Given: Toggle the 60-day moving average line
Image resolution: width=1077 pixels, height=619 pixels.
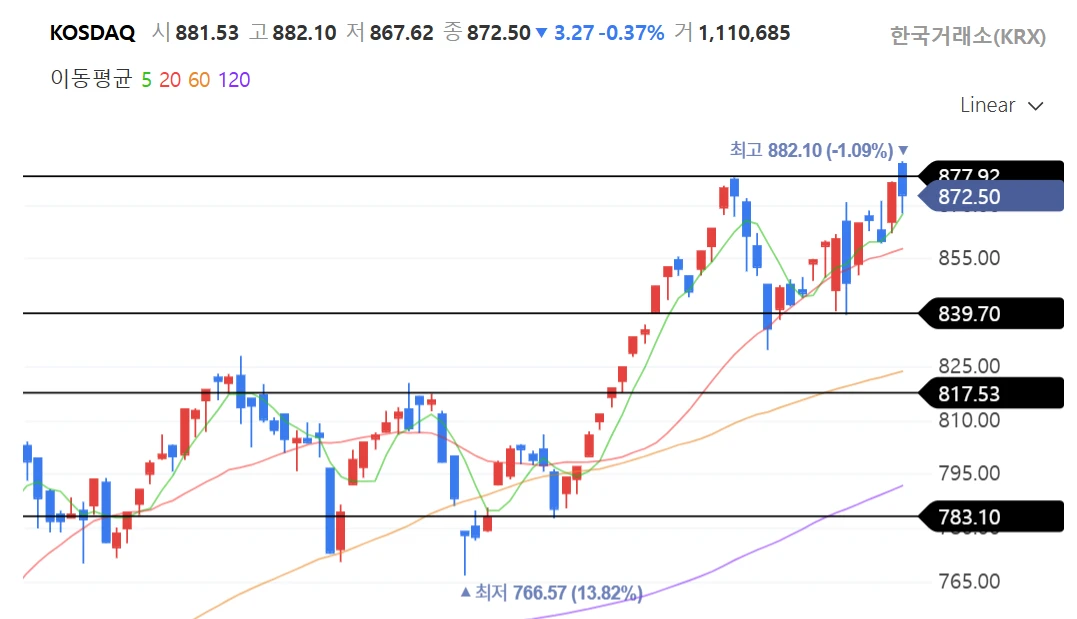Looking at the screenshot, I should tap(199, 80).
